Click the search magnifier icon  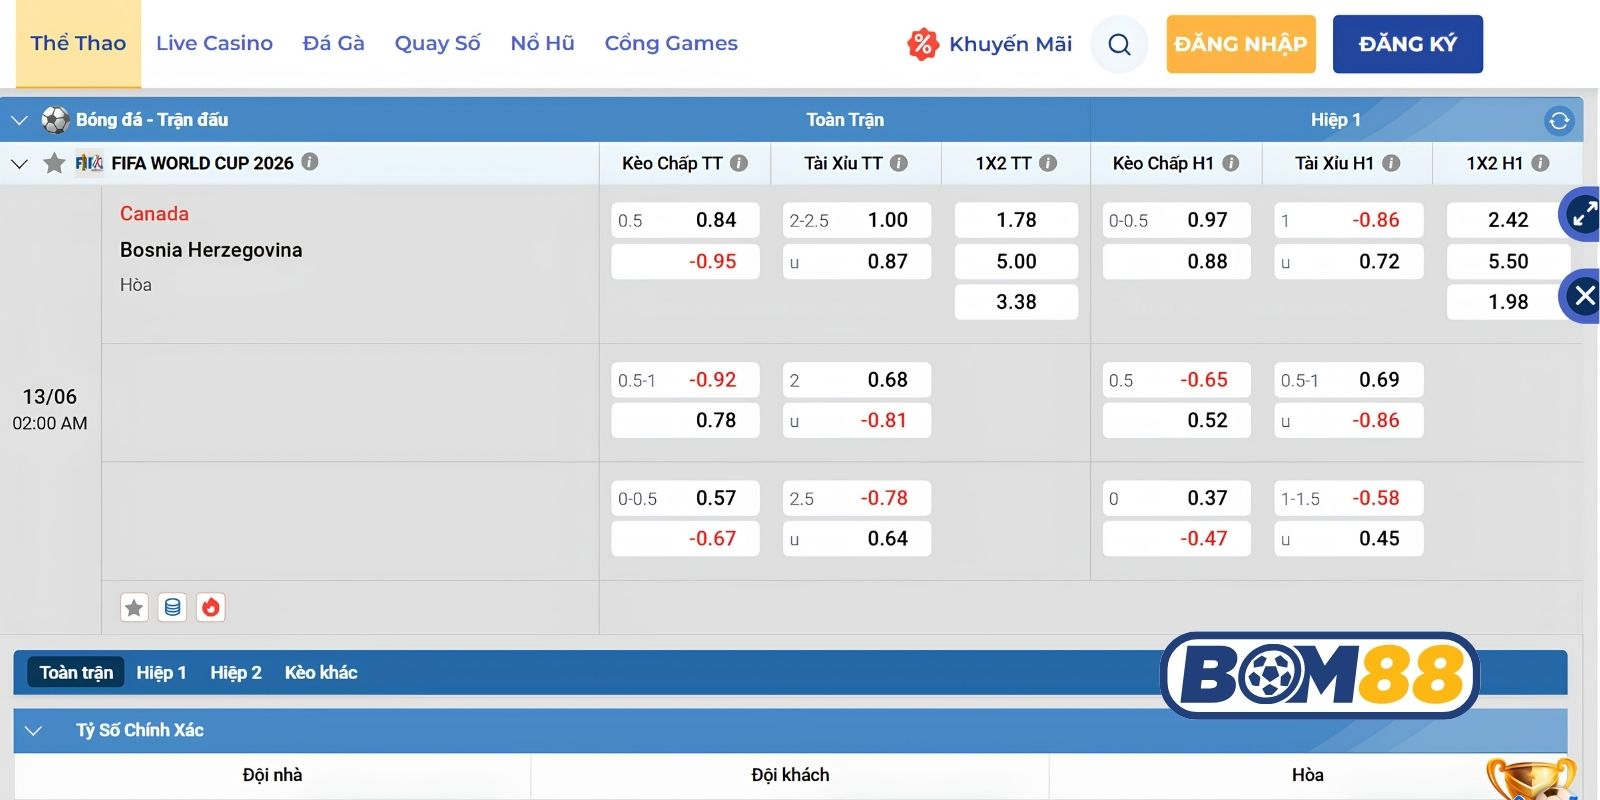pos(1119,44)
